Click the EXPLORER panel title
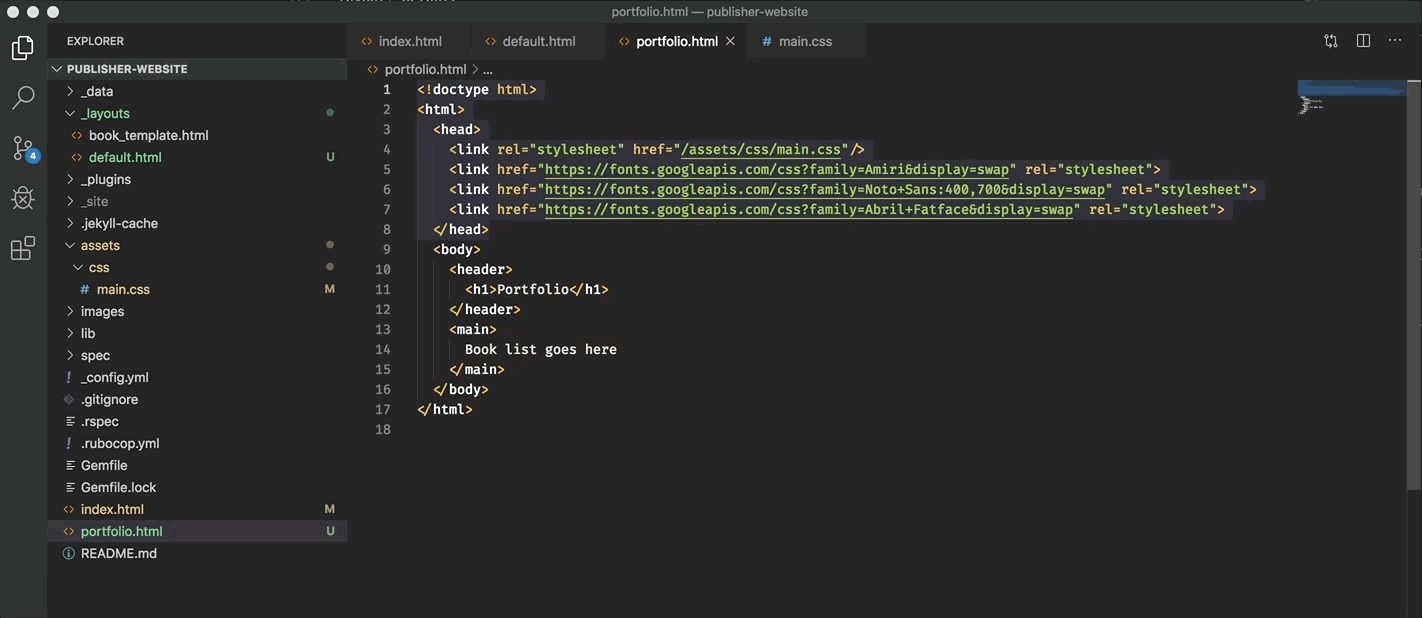This screenshot has width=1422, height=618. pyautogui.click(x=95, y=41)
